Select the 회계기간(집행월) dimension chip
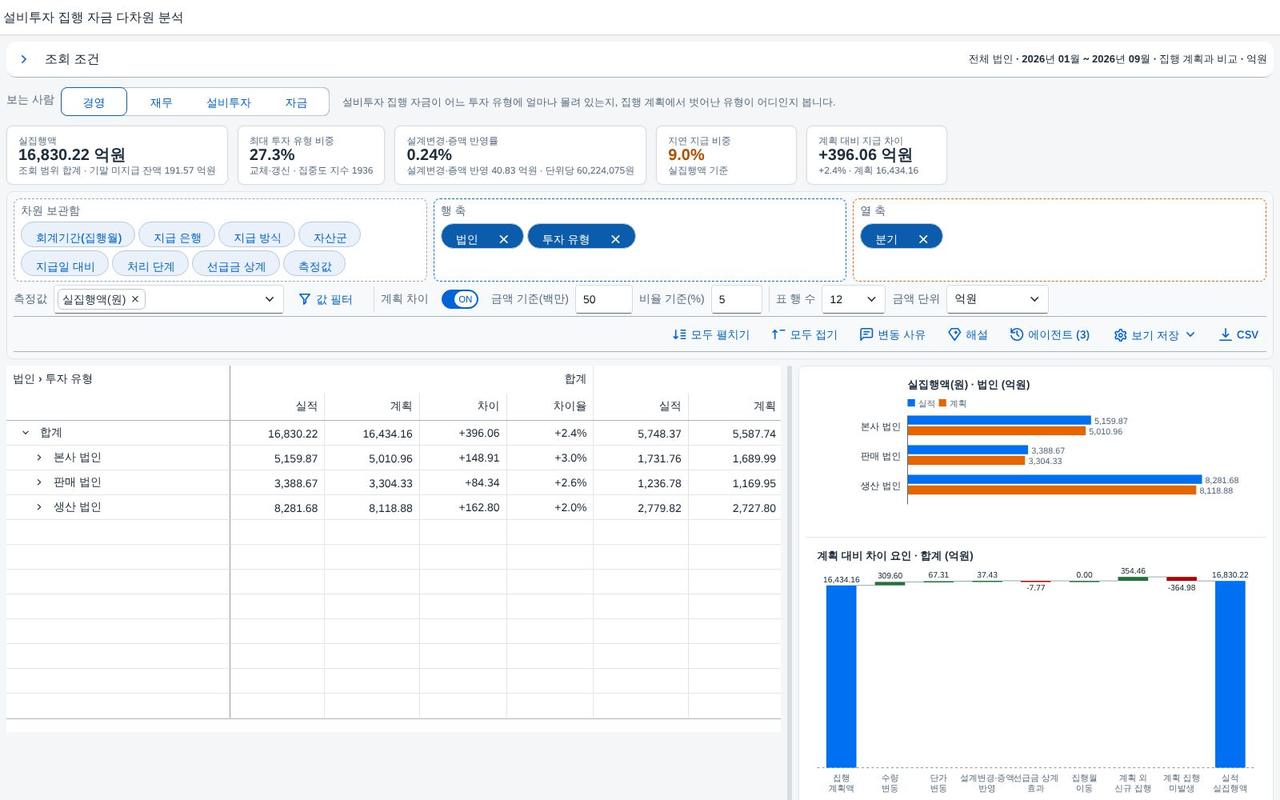The width and height of the screenshot is (1280, 800). (78, 237)
